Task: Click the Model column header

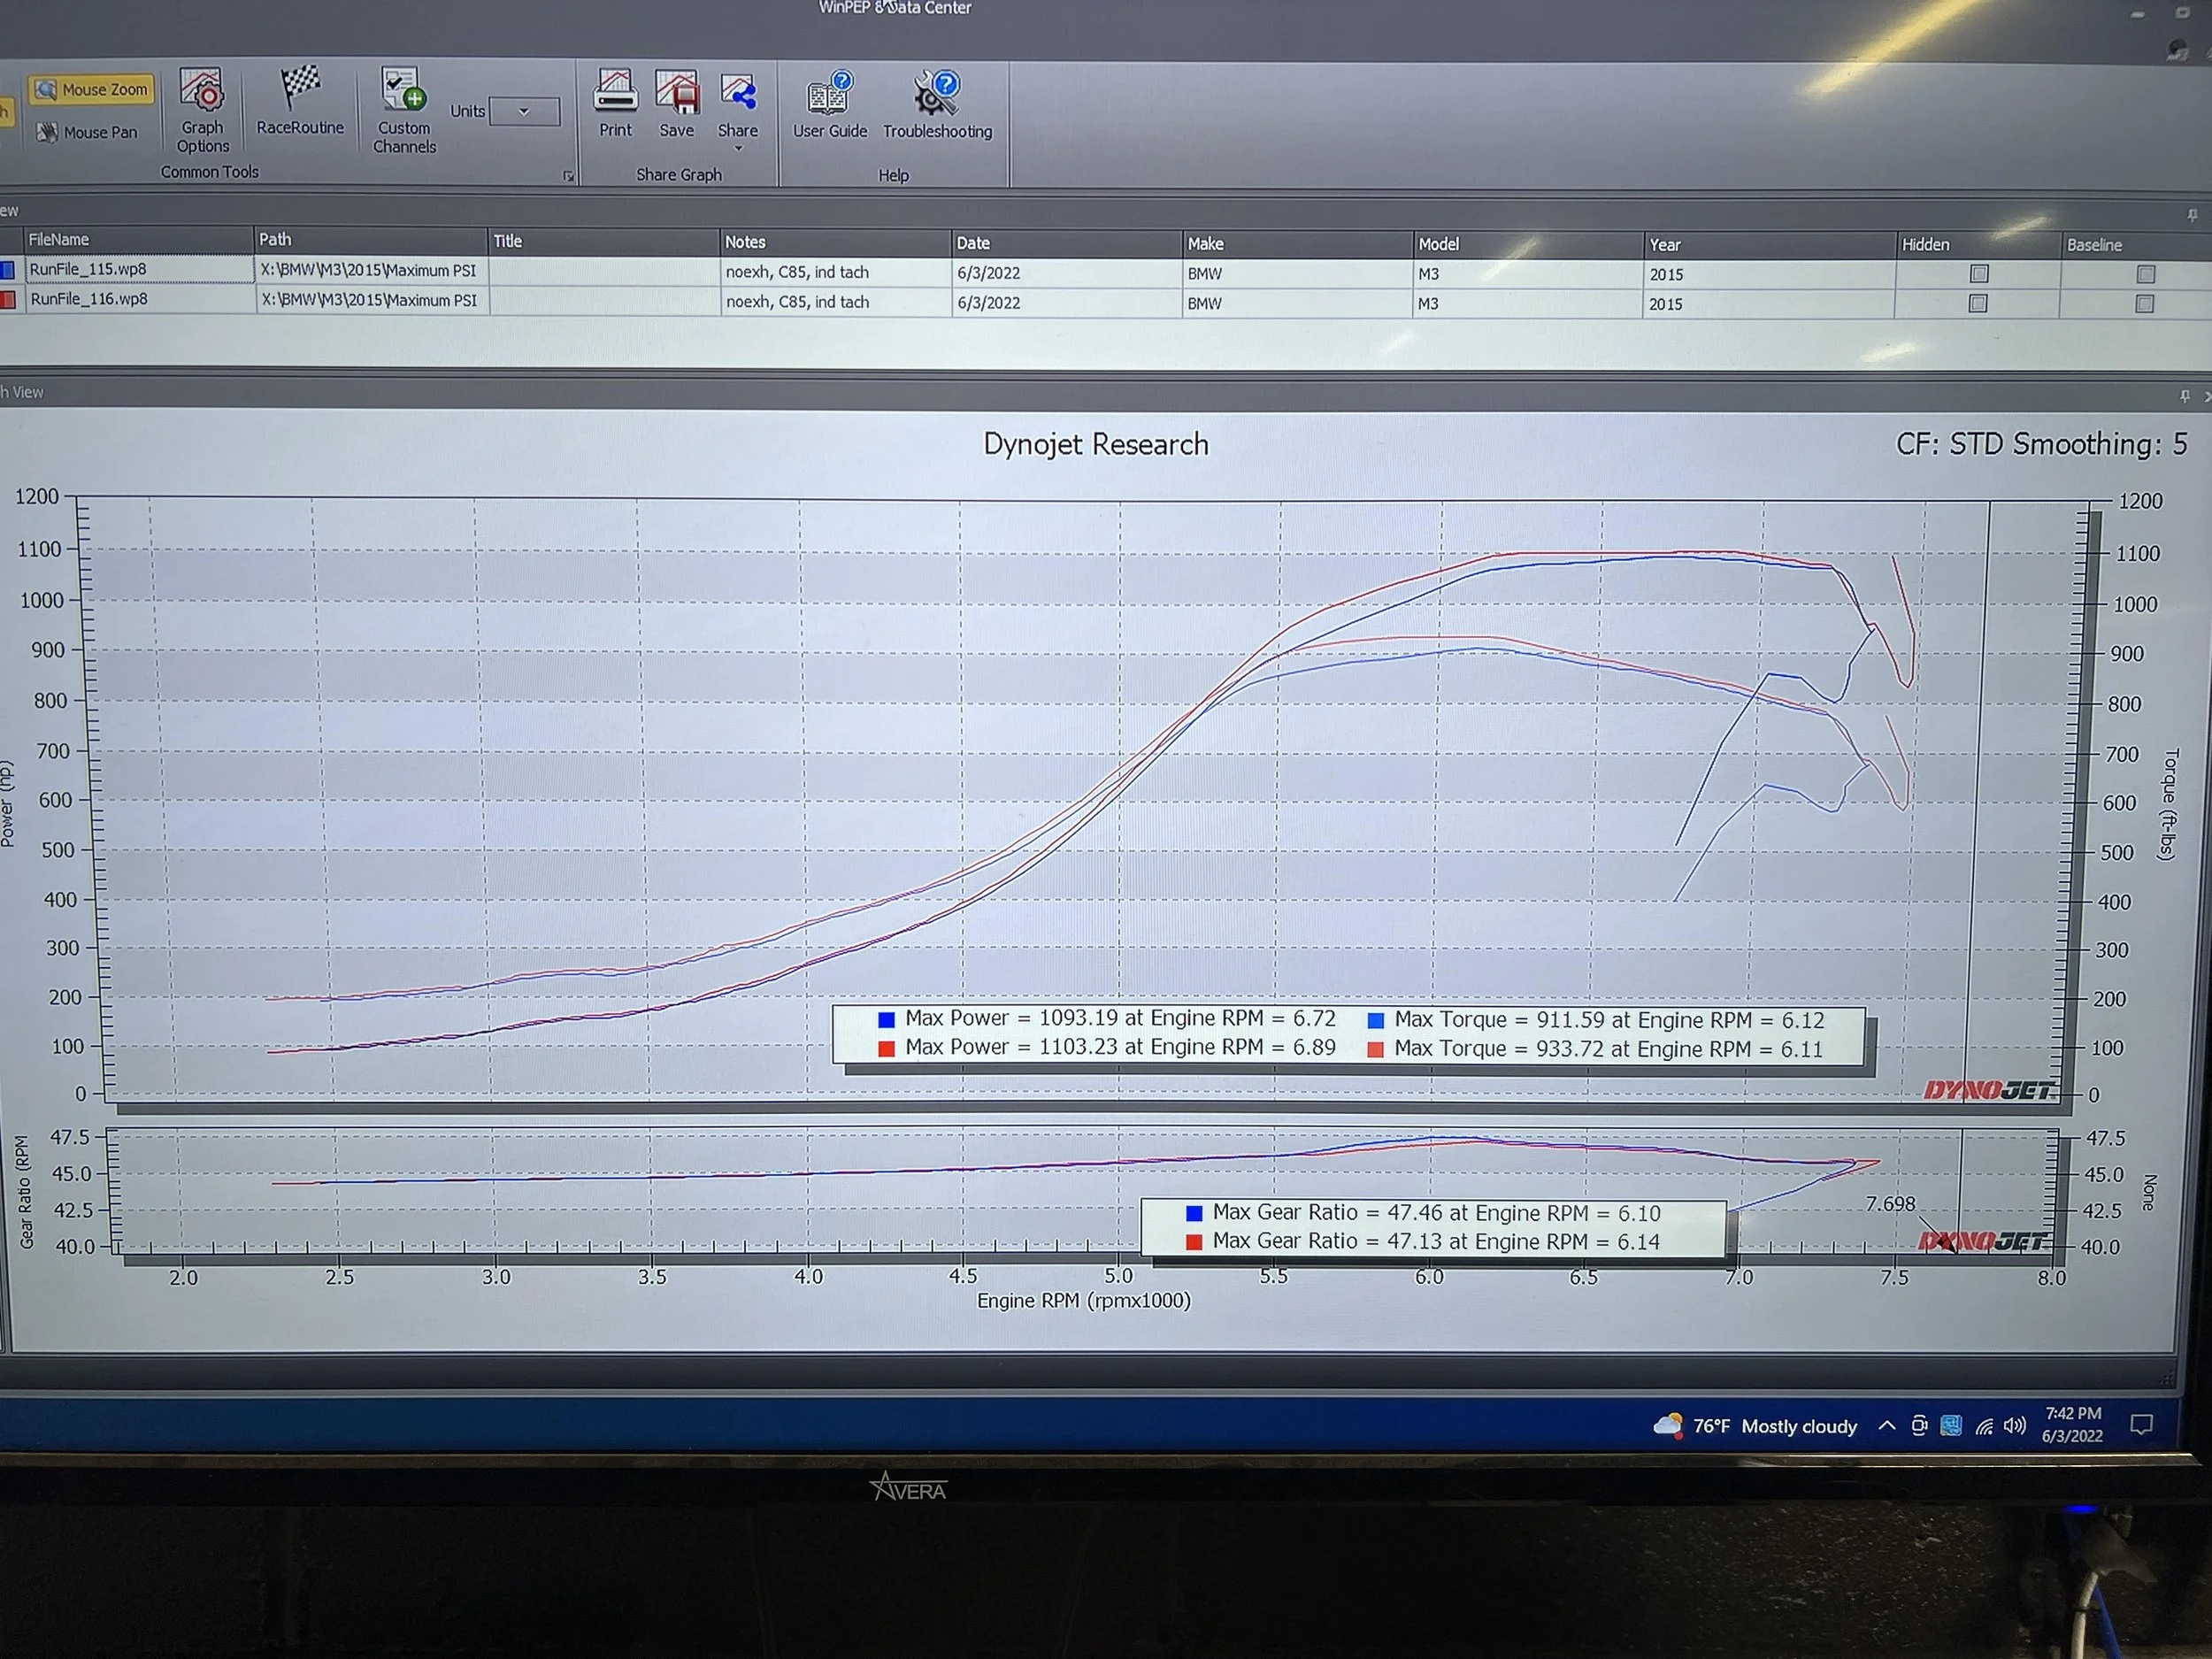Action: coord(1527,244)
